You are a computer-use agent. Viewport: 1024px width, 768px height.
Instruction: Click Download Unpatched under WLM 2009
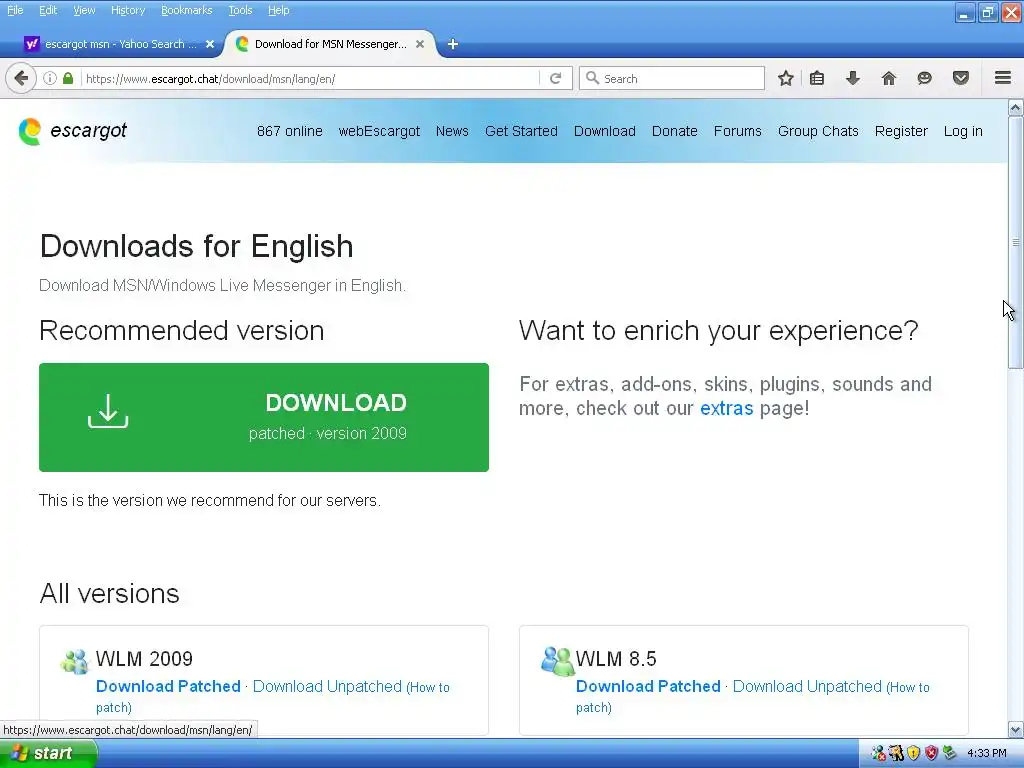(327, 686)
